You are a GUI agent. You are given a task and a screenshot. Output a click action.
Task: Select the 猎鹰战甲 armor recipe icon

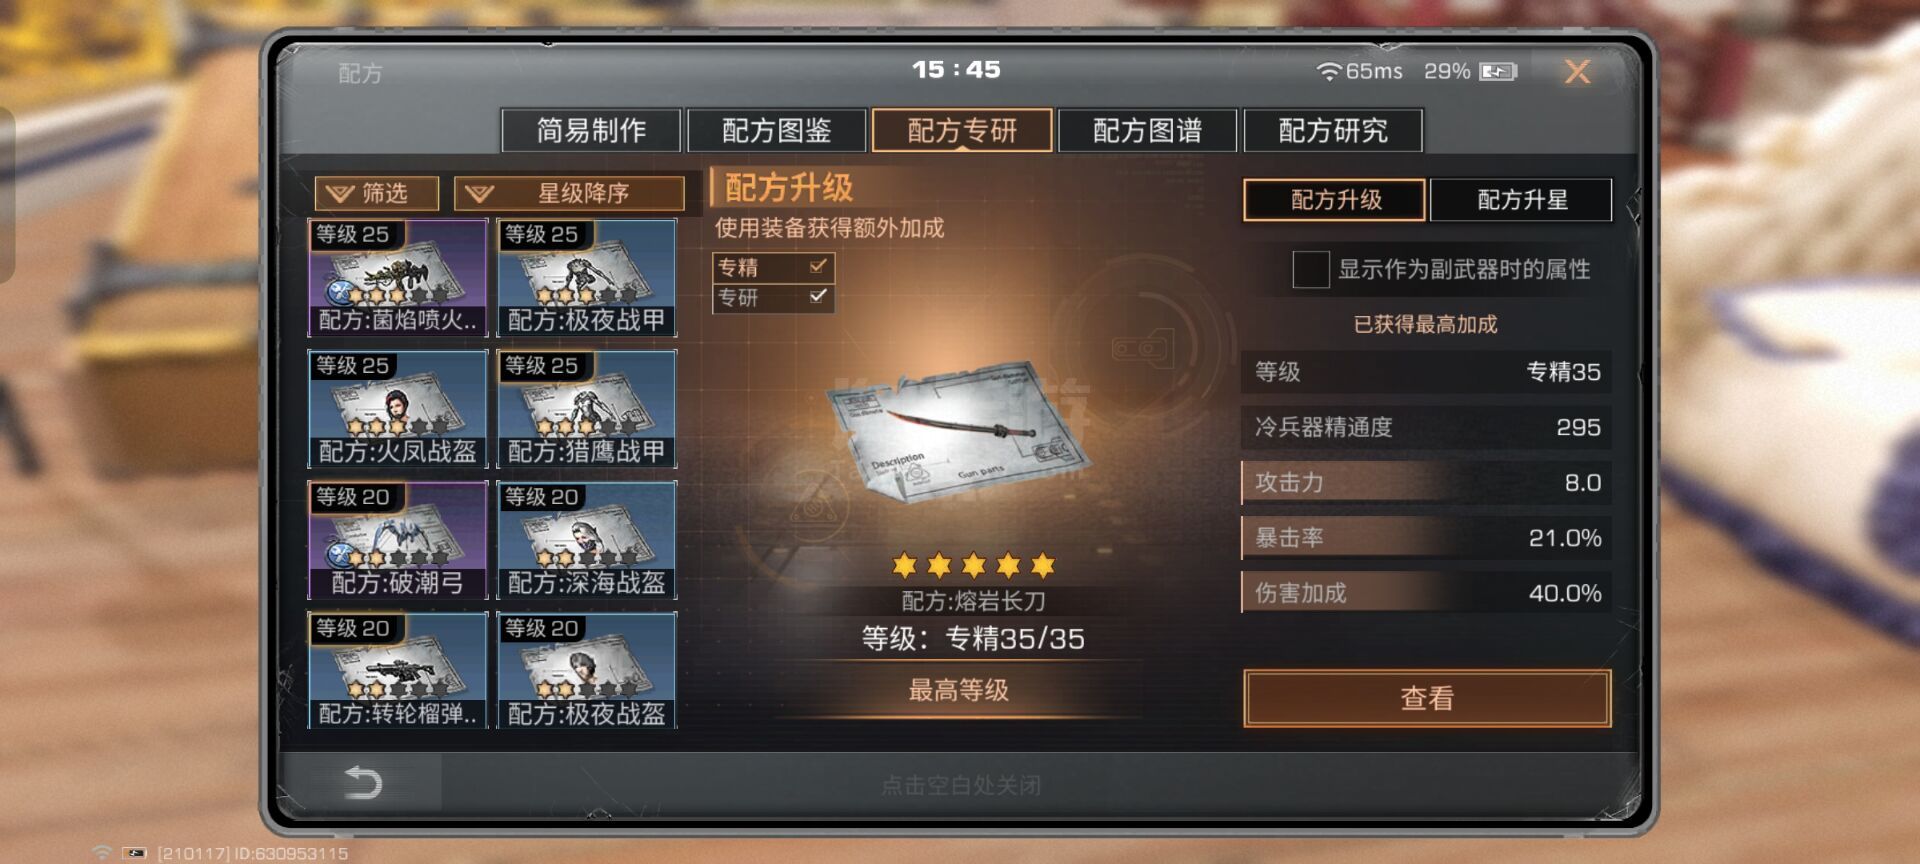(x=587, y=408)
